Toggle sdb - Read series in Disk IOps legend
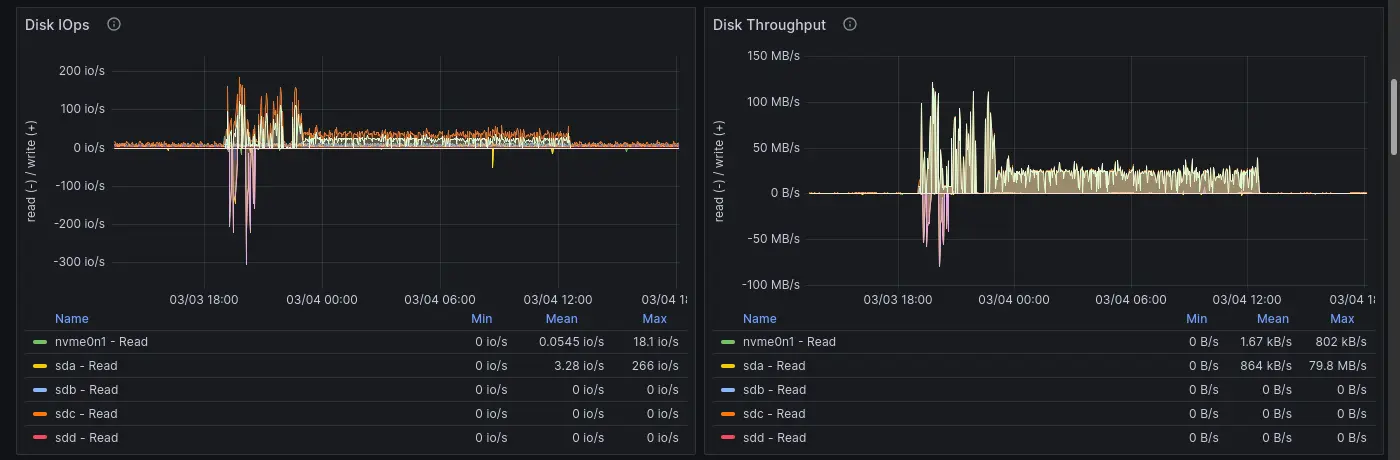Image resolution: width=1400 pixels, height=460 pixels. 89,390
